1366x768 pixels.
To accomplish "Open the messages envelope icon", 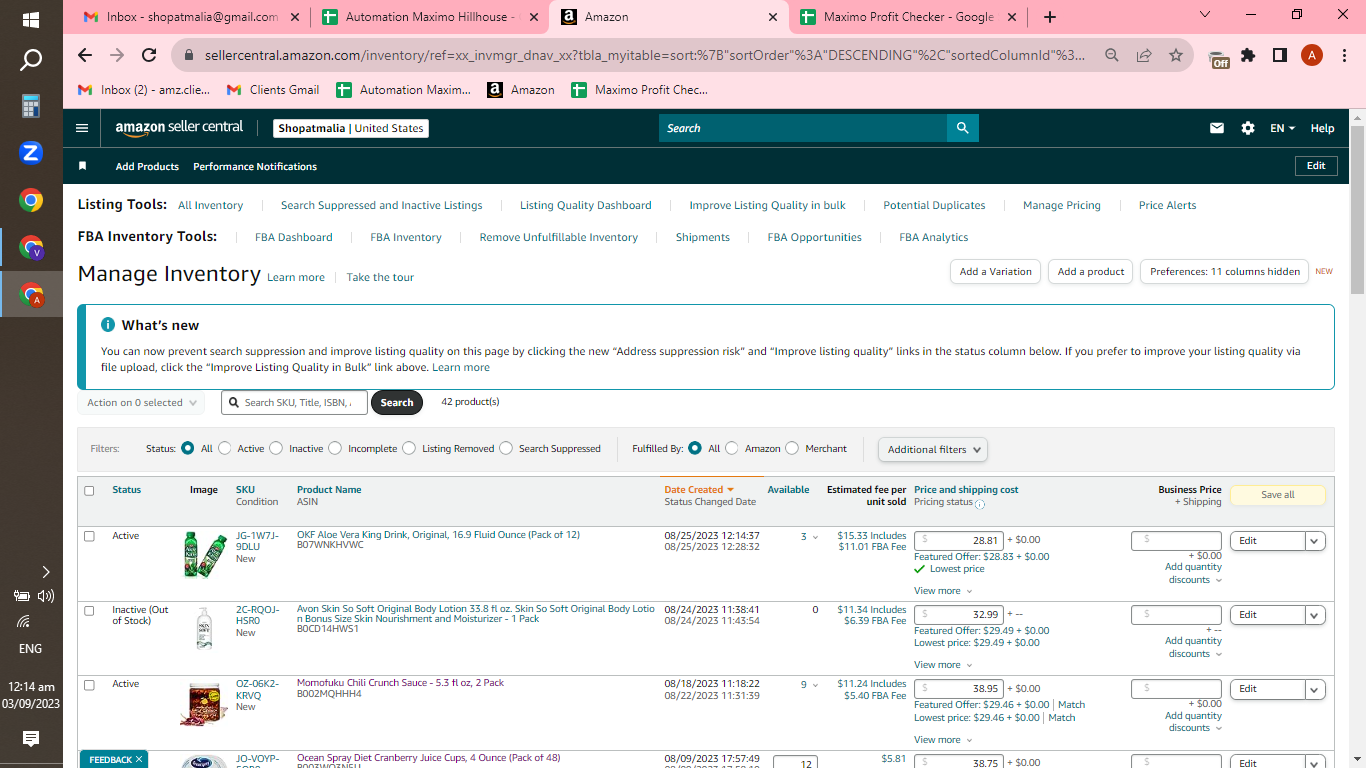I will point(1217,128).
